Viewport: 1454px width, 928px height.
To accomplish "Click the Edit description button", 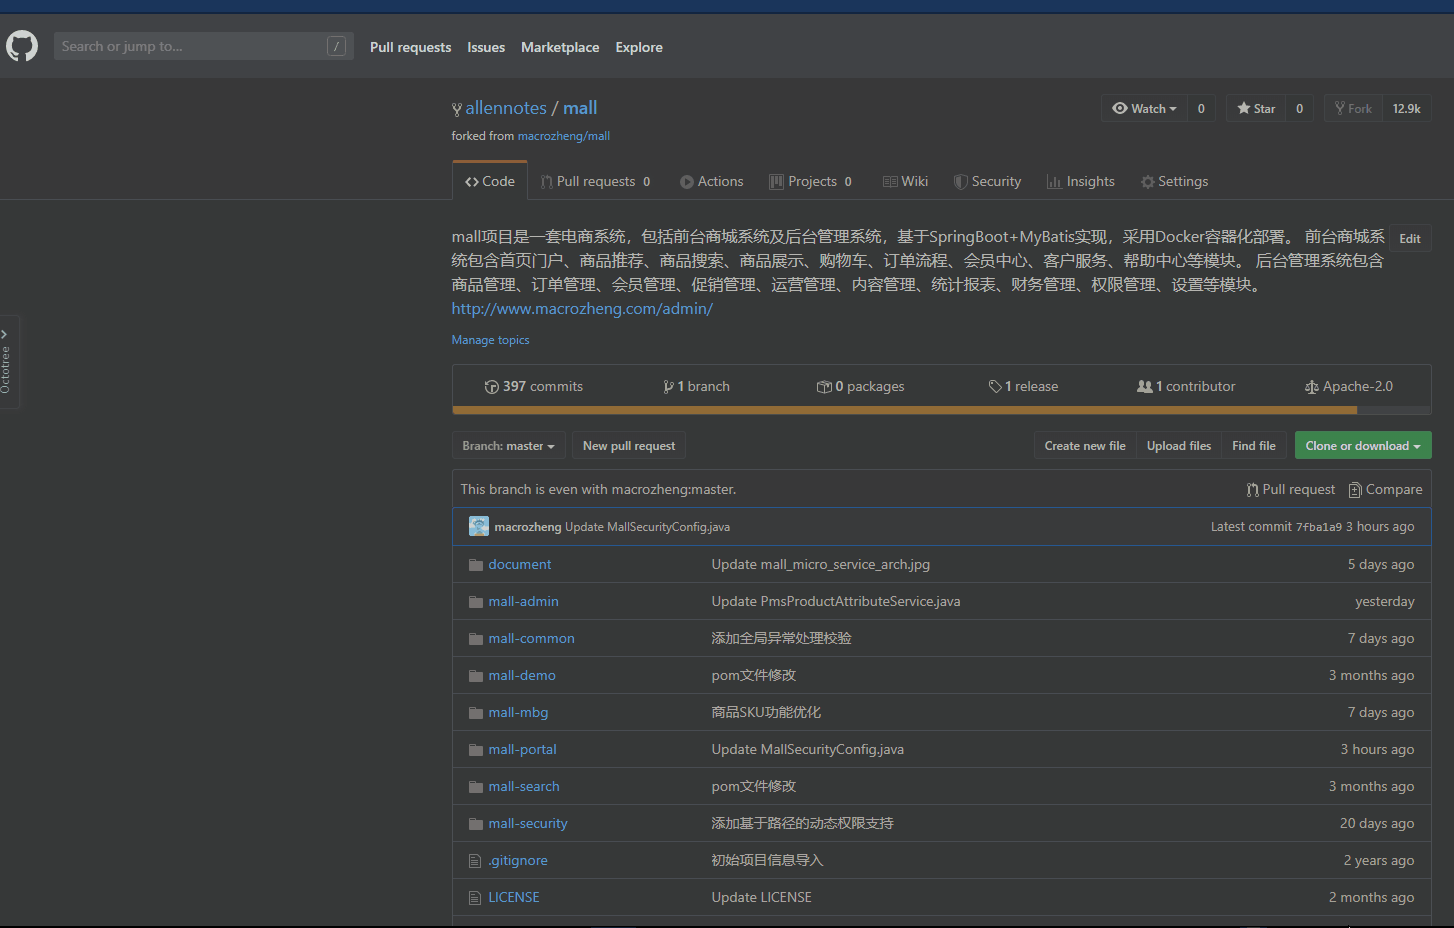I will 1410,239.
